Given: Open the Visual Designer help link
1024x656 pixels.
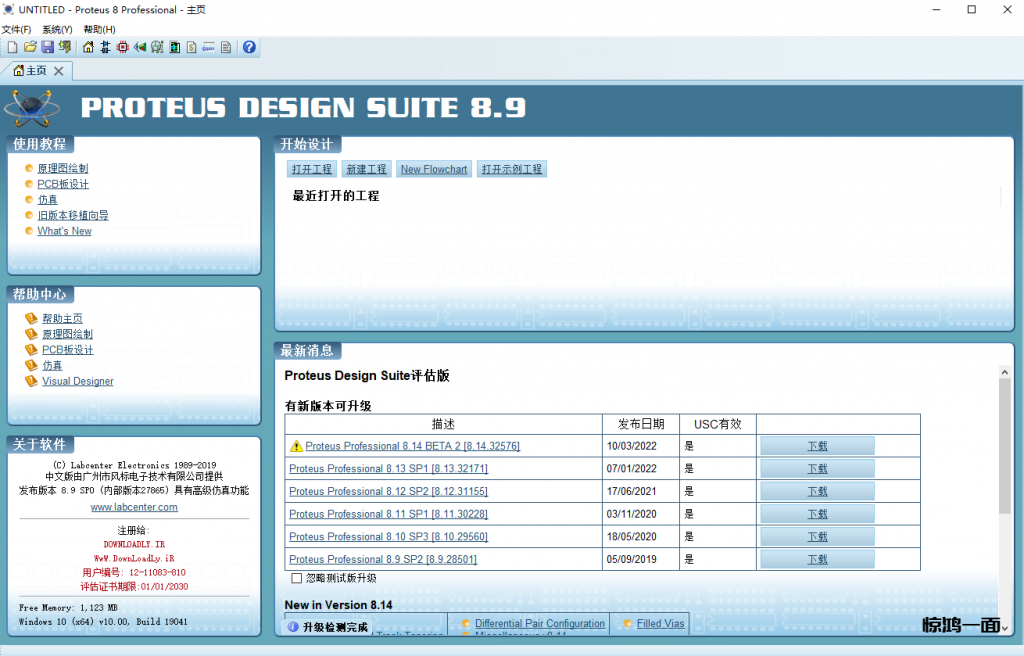Looking at the screenshot, I should (77, 381).
